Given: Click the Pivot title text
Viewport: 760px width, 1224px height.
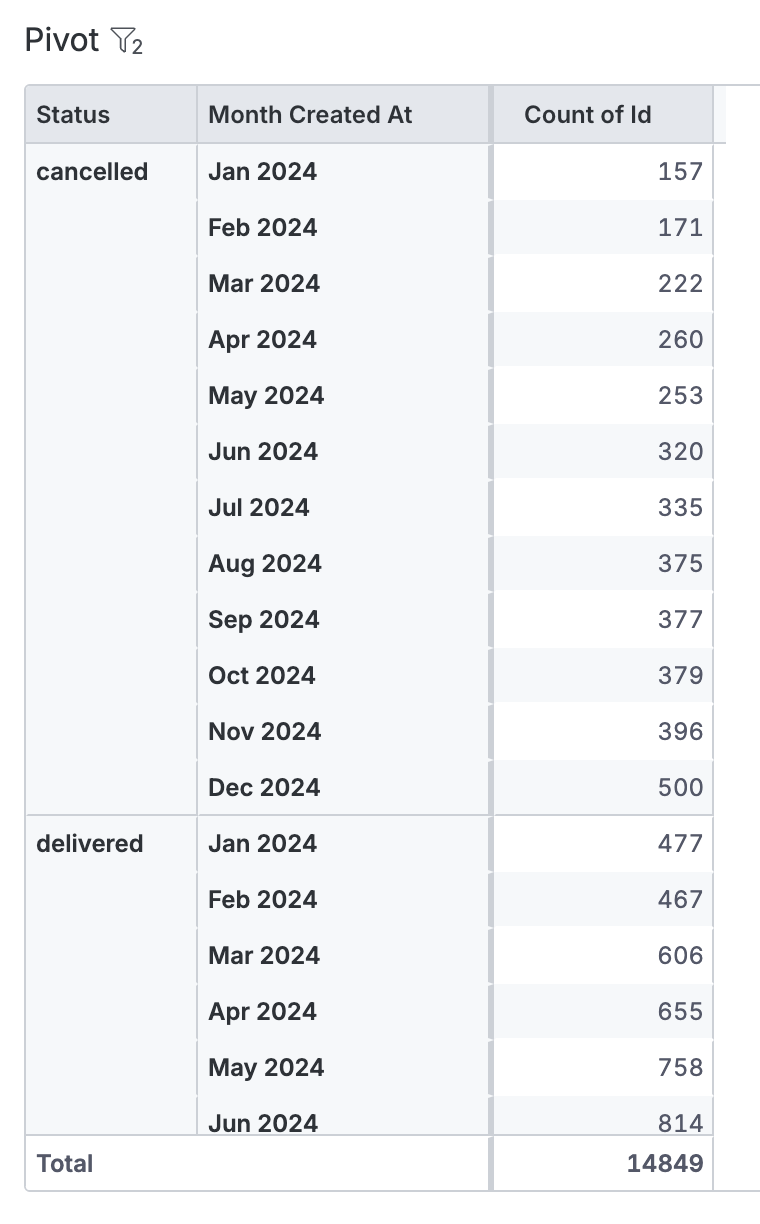Looking at the screenshot, I should click(x=62, y=41).
